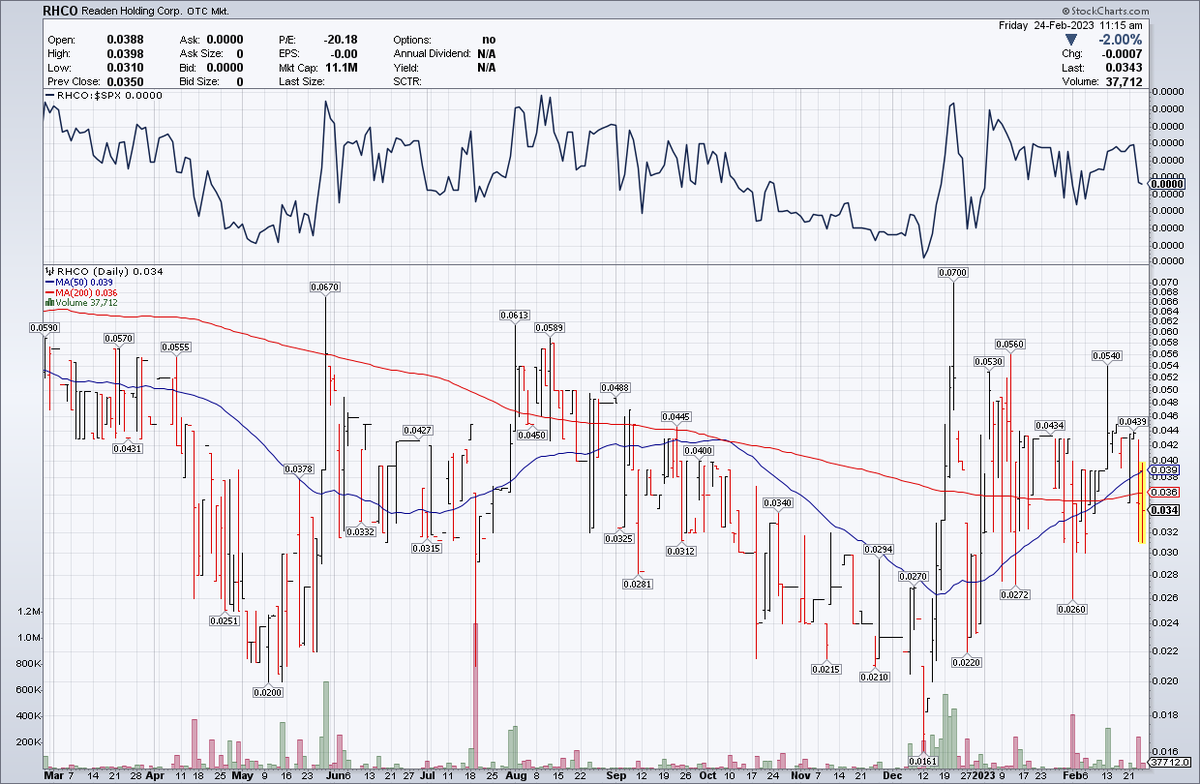Click the 0.0378 price label
Image resolution: width=1200 pixels, height=784 pixels.
299,468
